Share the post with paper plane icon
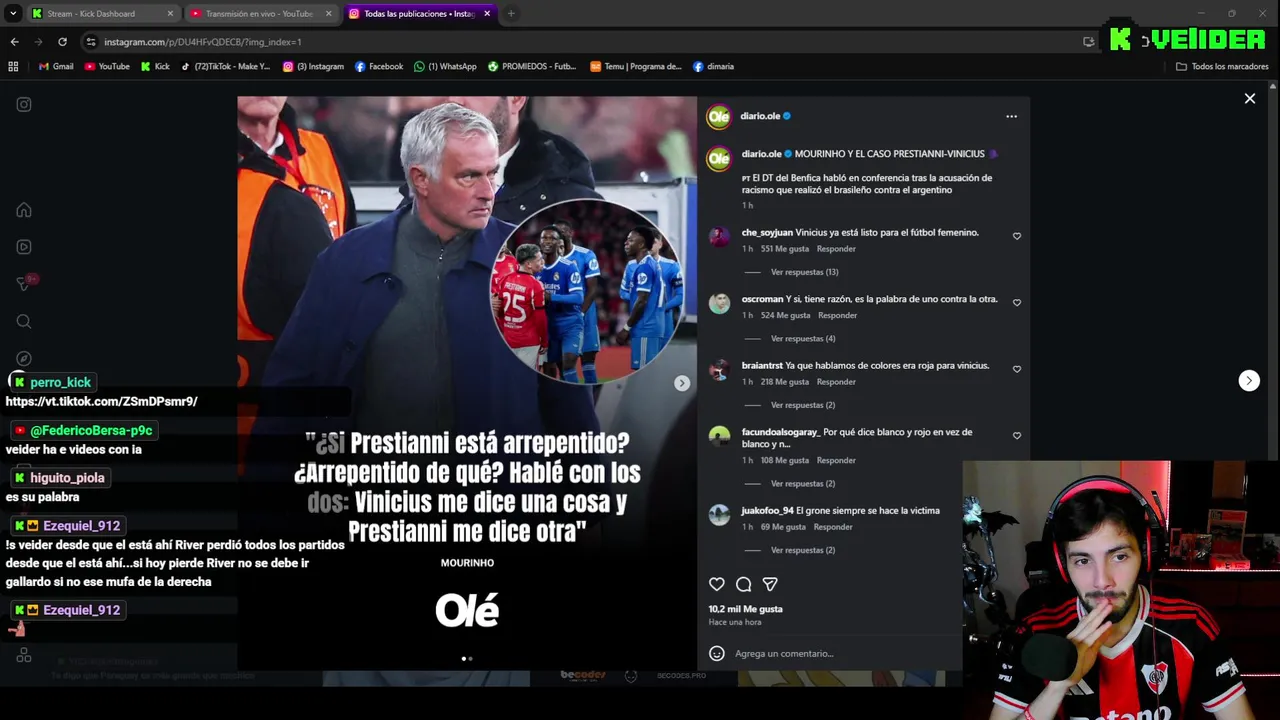 (770, 584)
